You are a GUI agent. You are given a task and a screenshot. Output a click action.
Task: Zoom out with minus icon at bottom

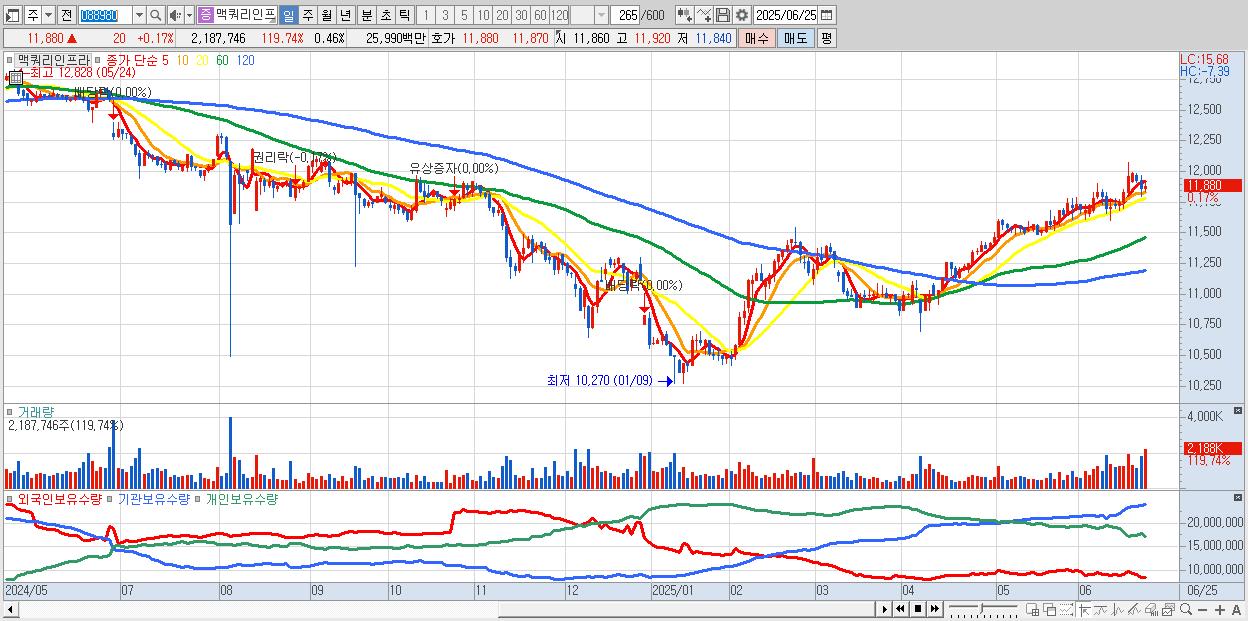tap(1202, 610)
